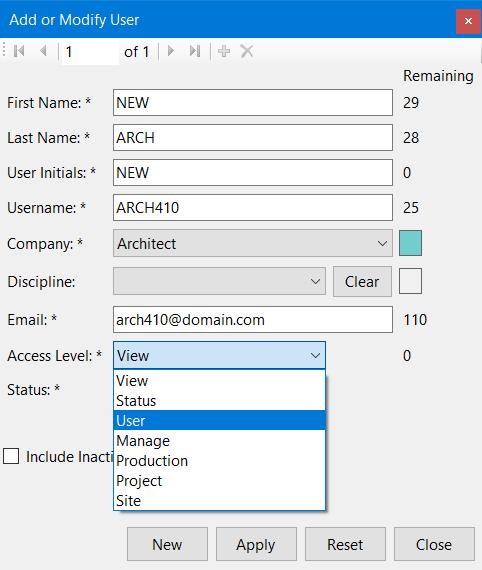Select User access level option

[219, 421]
